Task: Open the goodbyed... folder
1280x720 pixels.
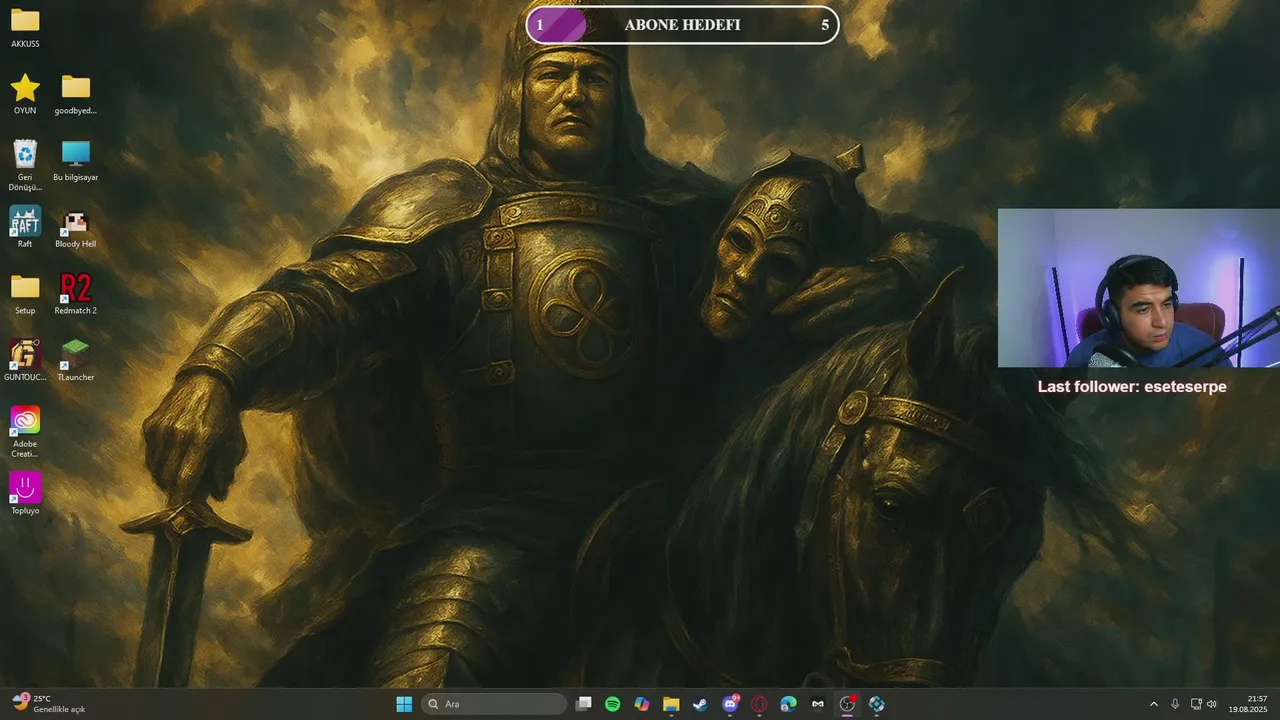Action: tap(76, 95)
